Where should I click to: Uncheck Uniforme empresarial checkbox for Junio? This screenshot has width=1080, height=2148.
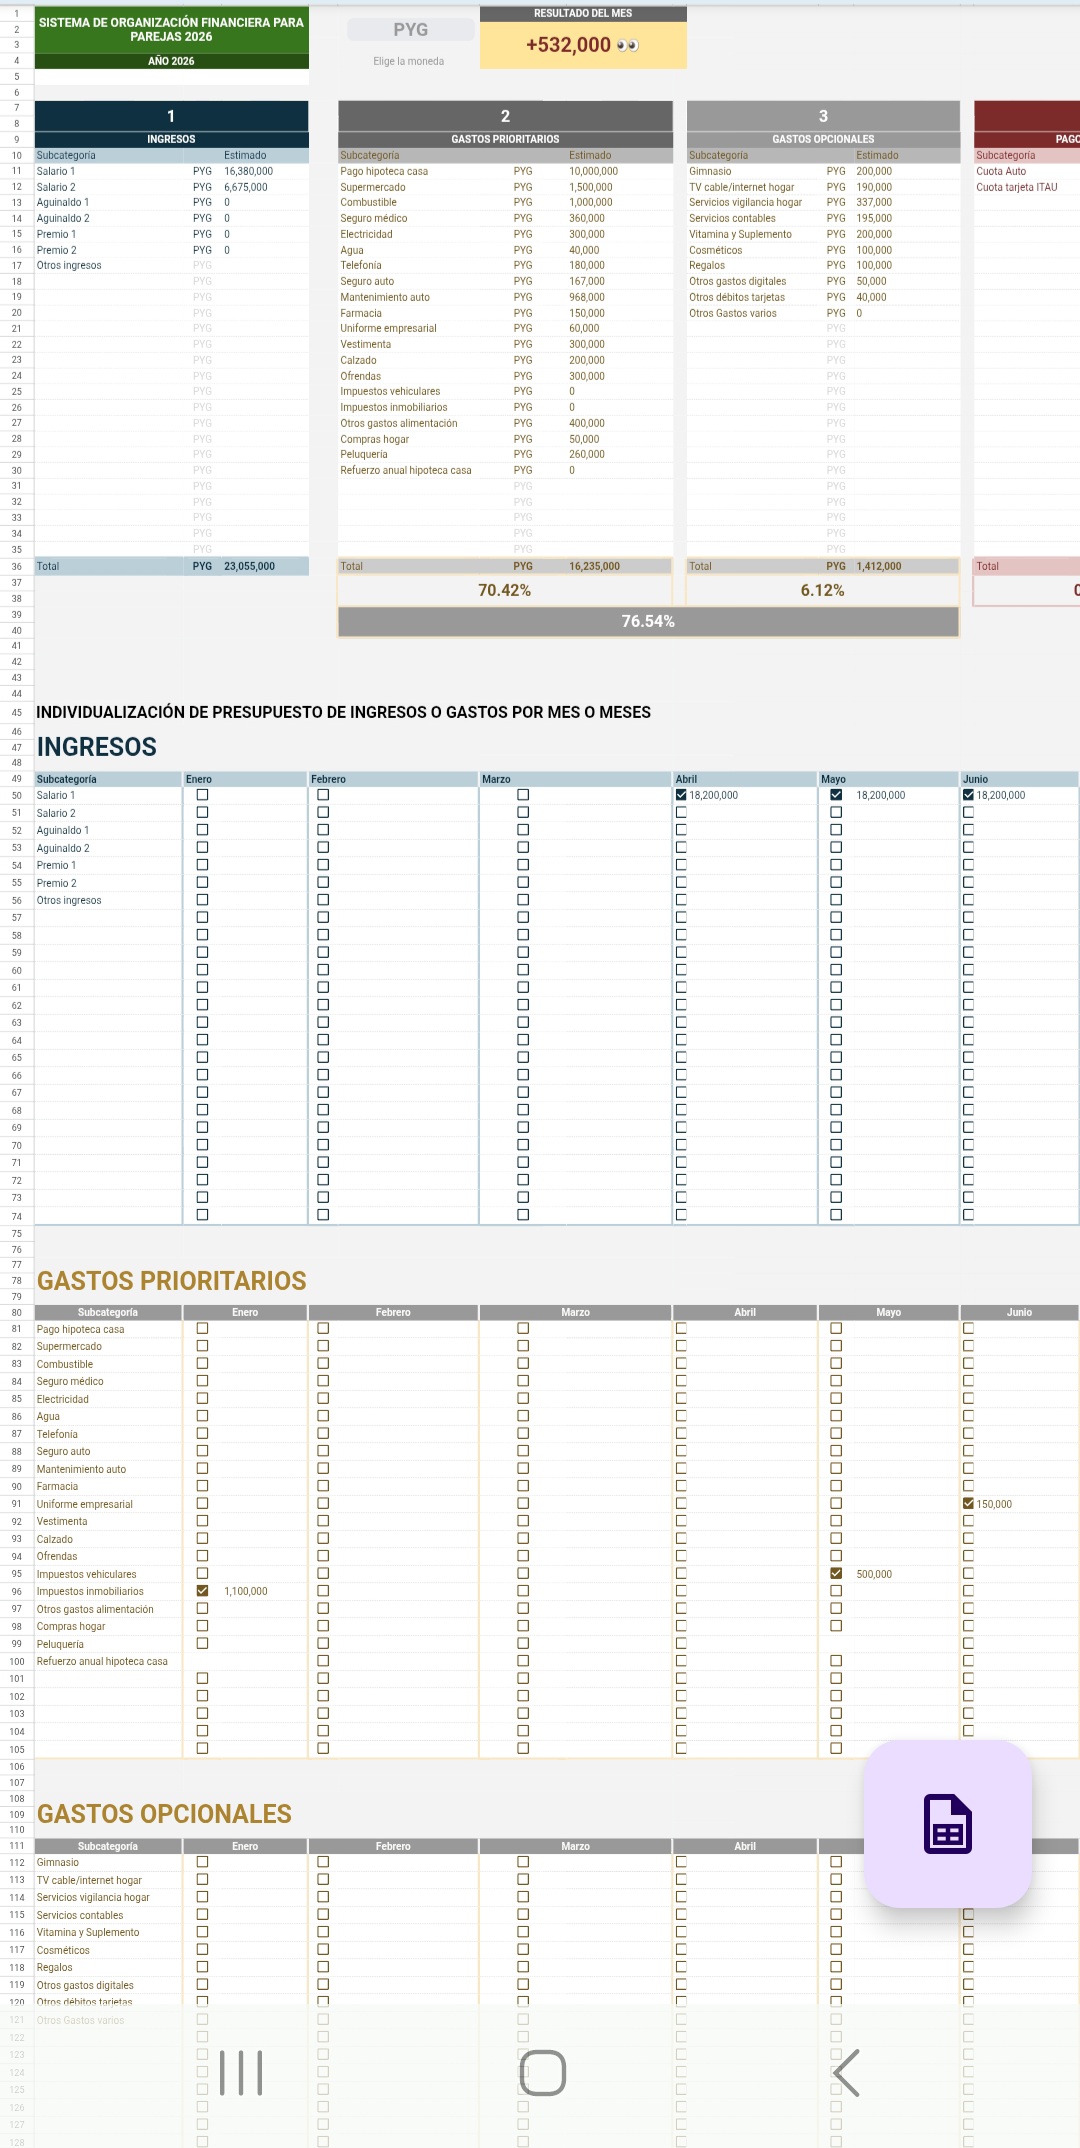pos(968,1503)
